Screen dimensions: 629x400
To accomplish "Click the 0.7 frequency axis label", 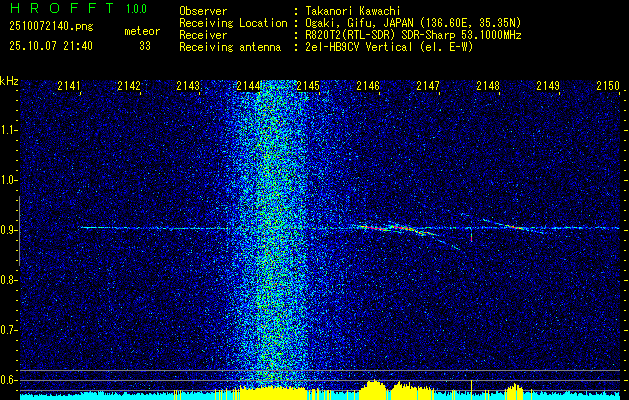I will coord(8,331).
